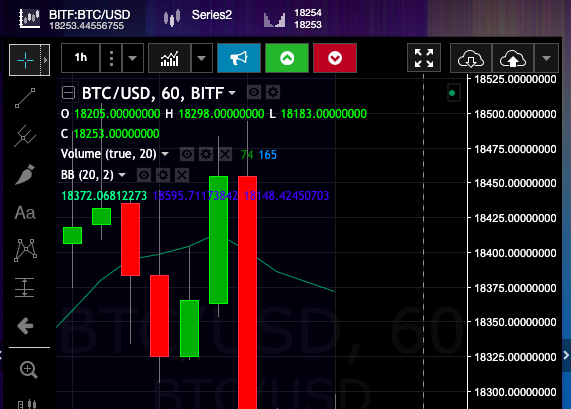Open the indicators chart button

170,58
